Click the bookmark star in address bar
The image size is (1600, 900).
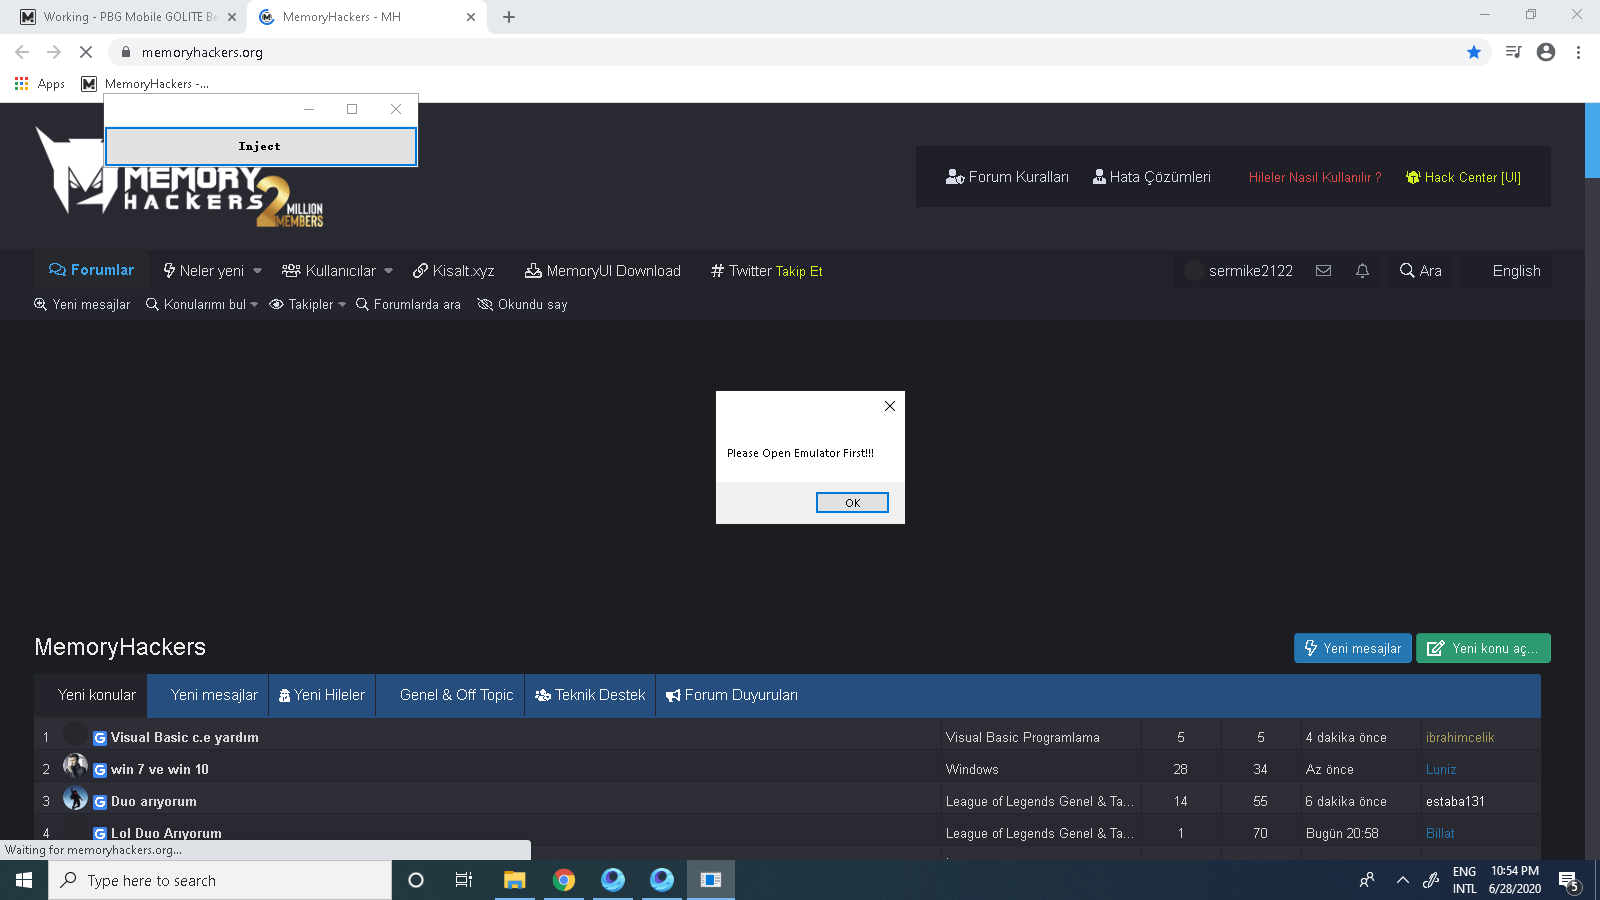1474,52
